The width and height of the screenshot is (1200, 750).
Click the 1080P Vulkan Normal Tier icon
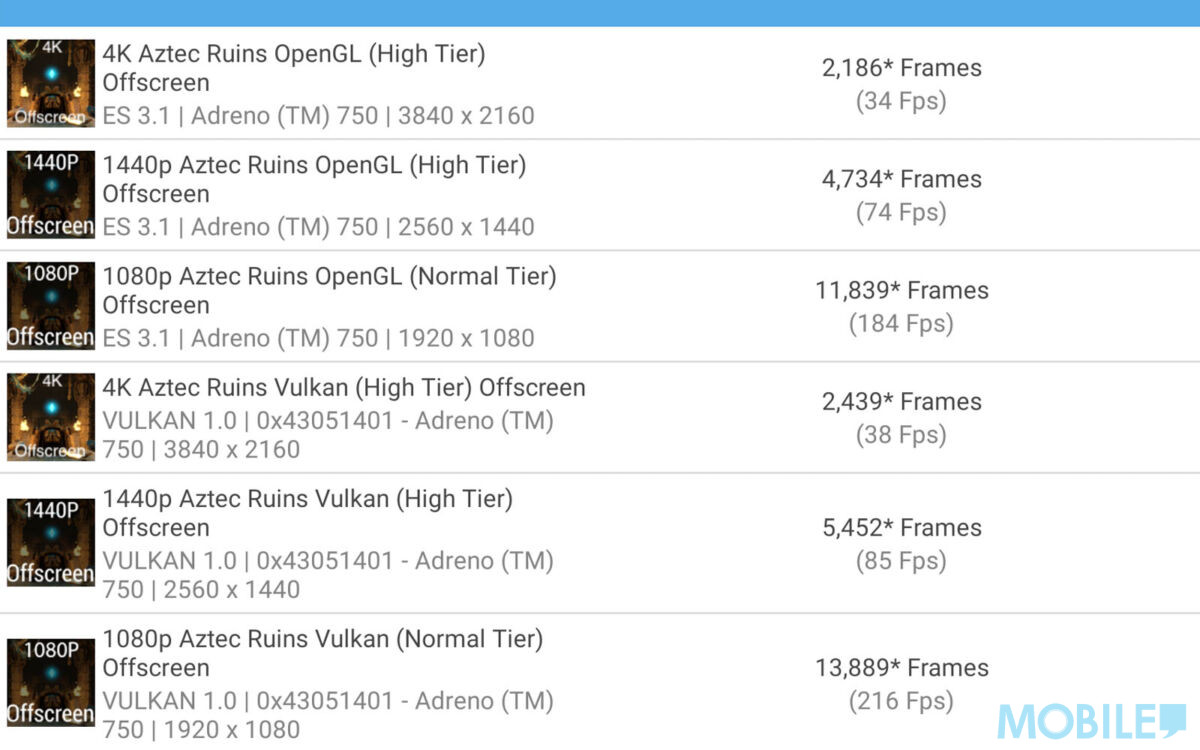(51, 683)
